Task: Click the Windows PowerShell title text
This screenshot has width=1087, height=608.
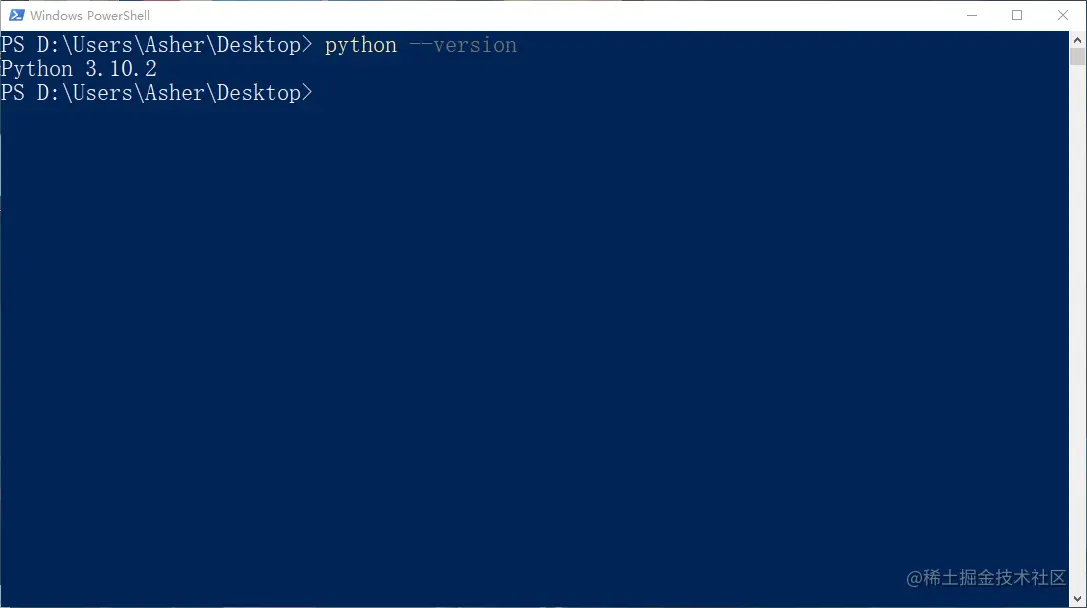Action: 91,15
